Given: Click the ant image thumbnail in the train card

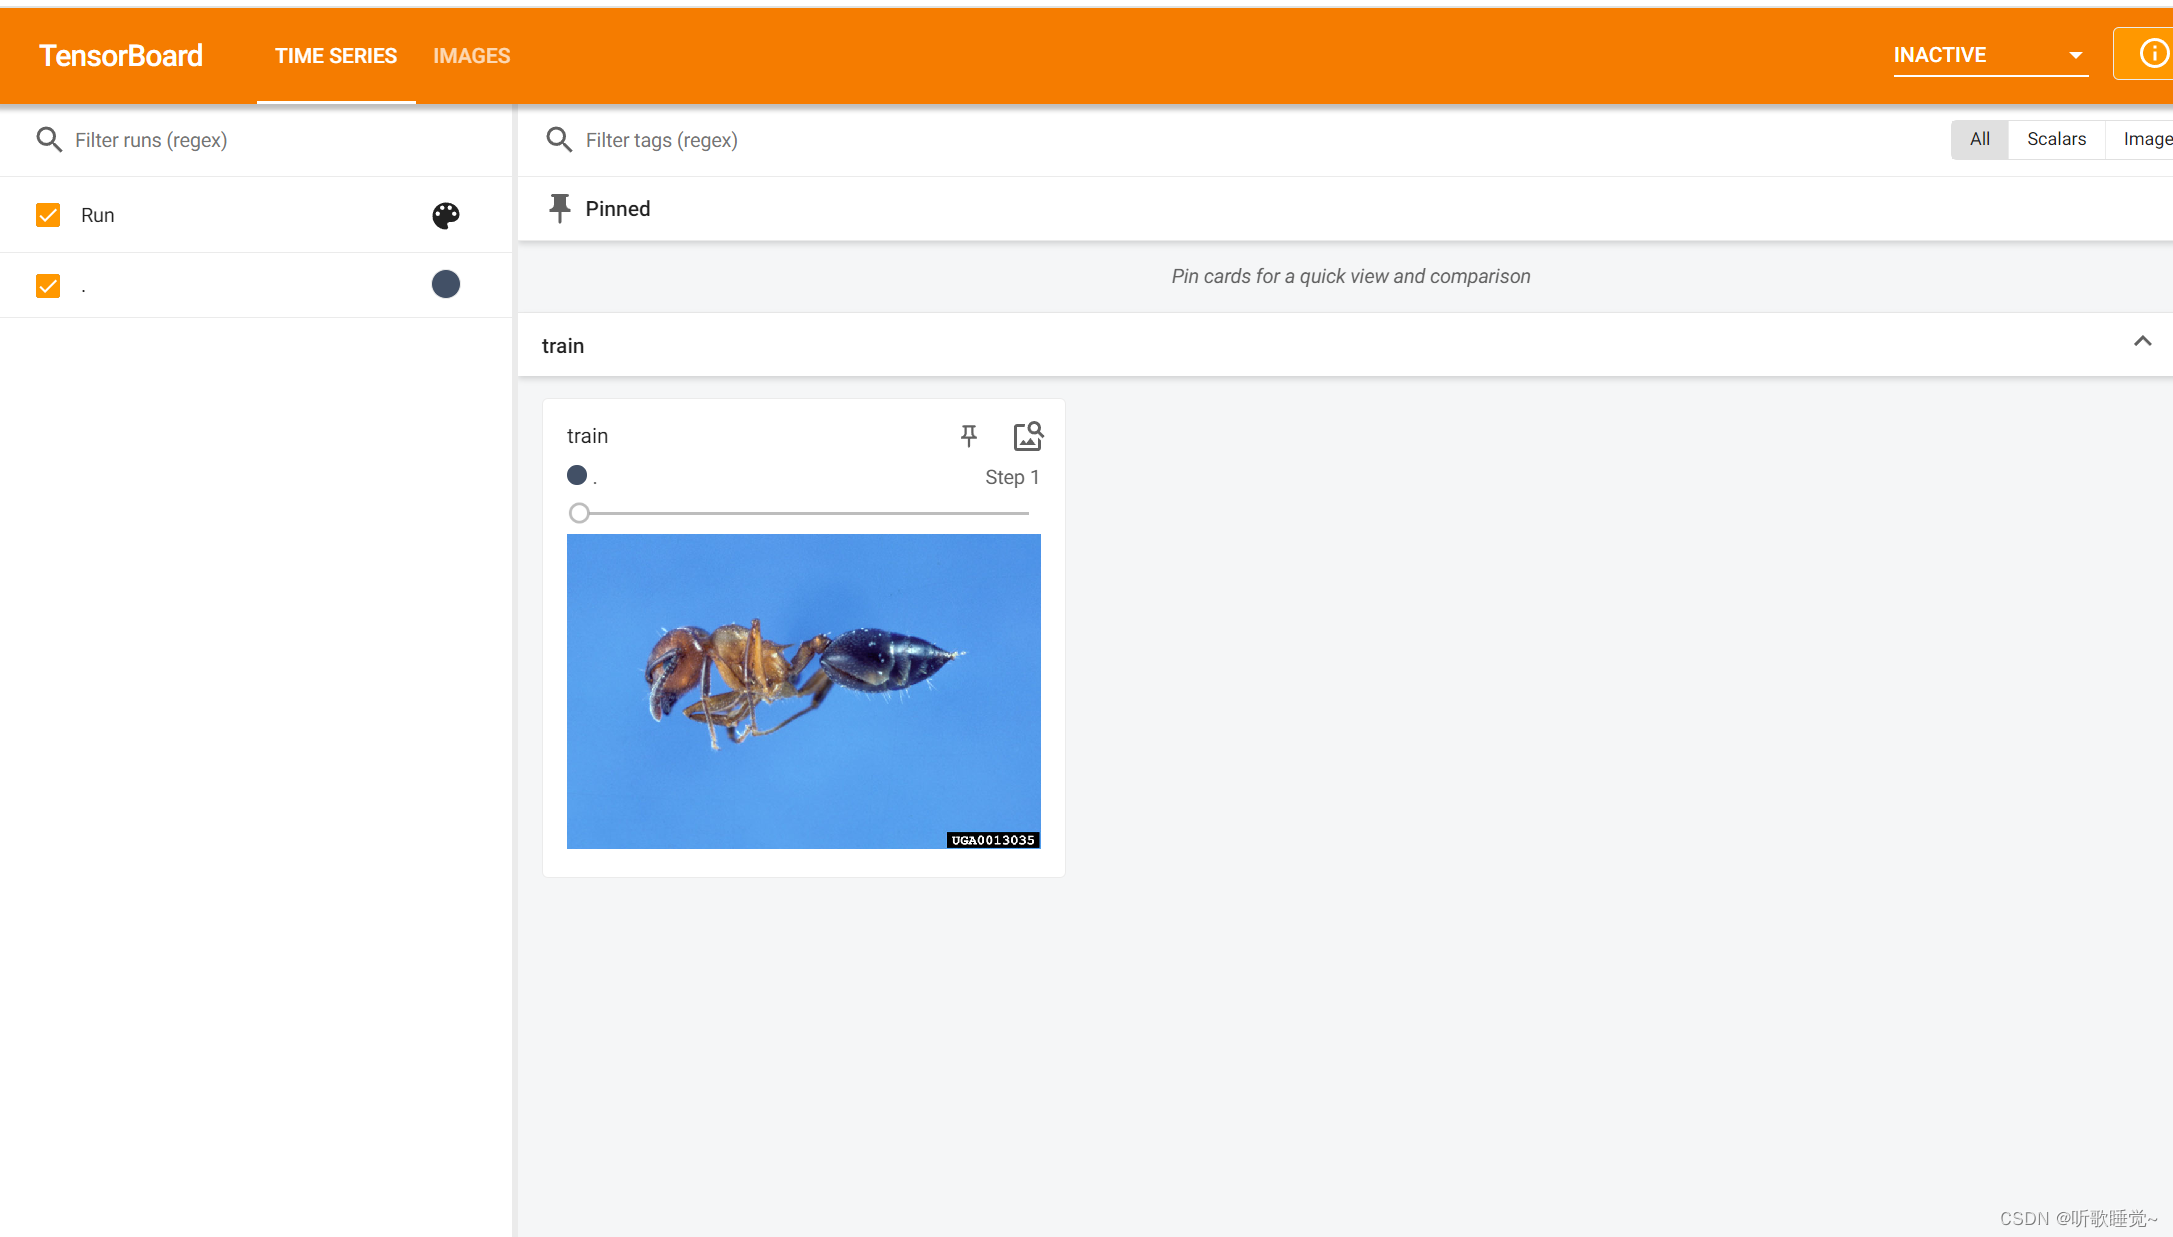Looking at the screenshot, I should (803, 691).
